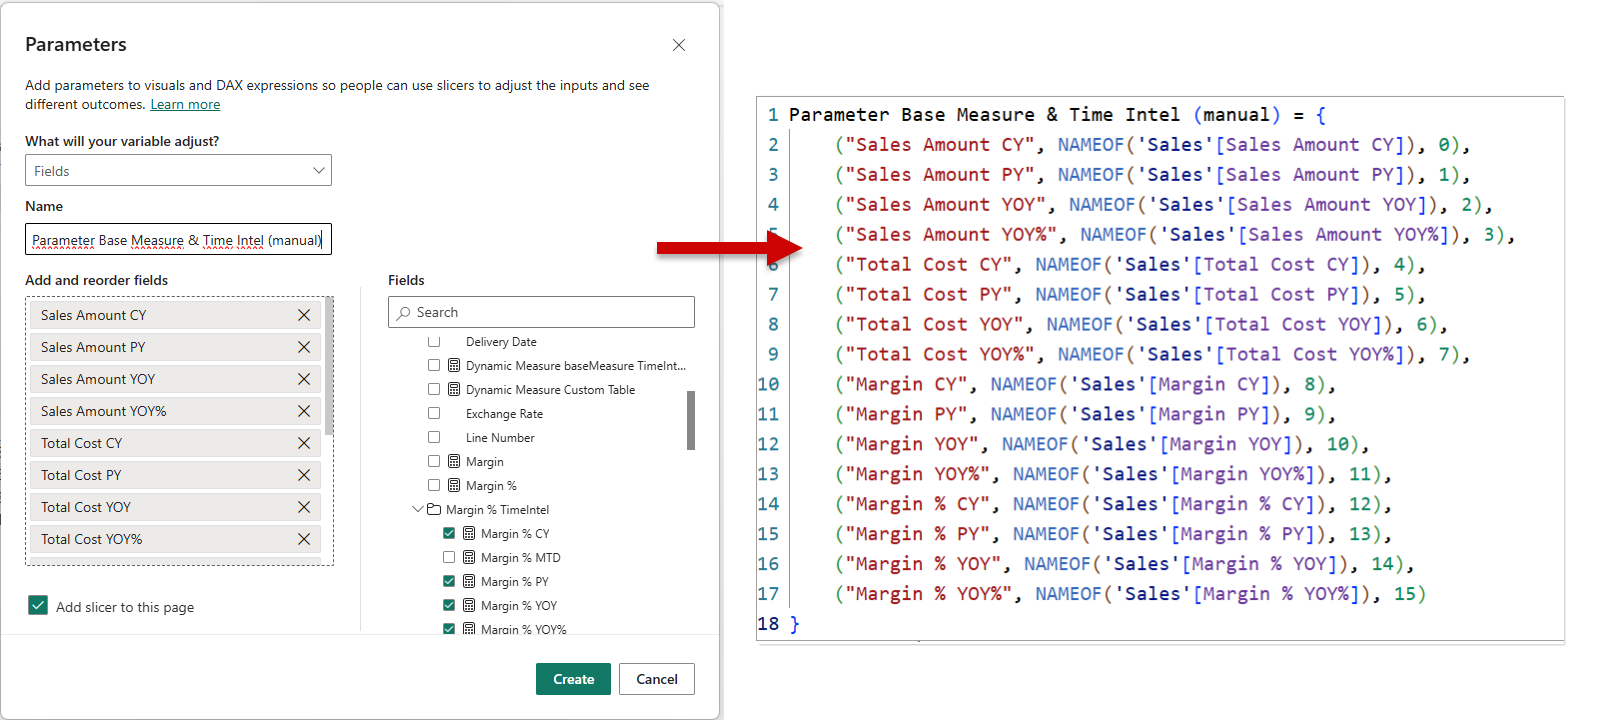
Task: Toggle Add slicer to this page
Action: (38, 605)
